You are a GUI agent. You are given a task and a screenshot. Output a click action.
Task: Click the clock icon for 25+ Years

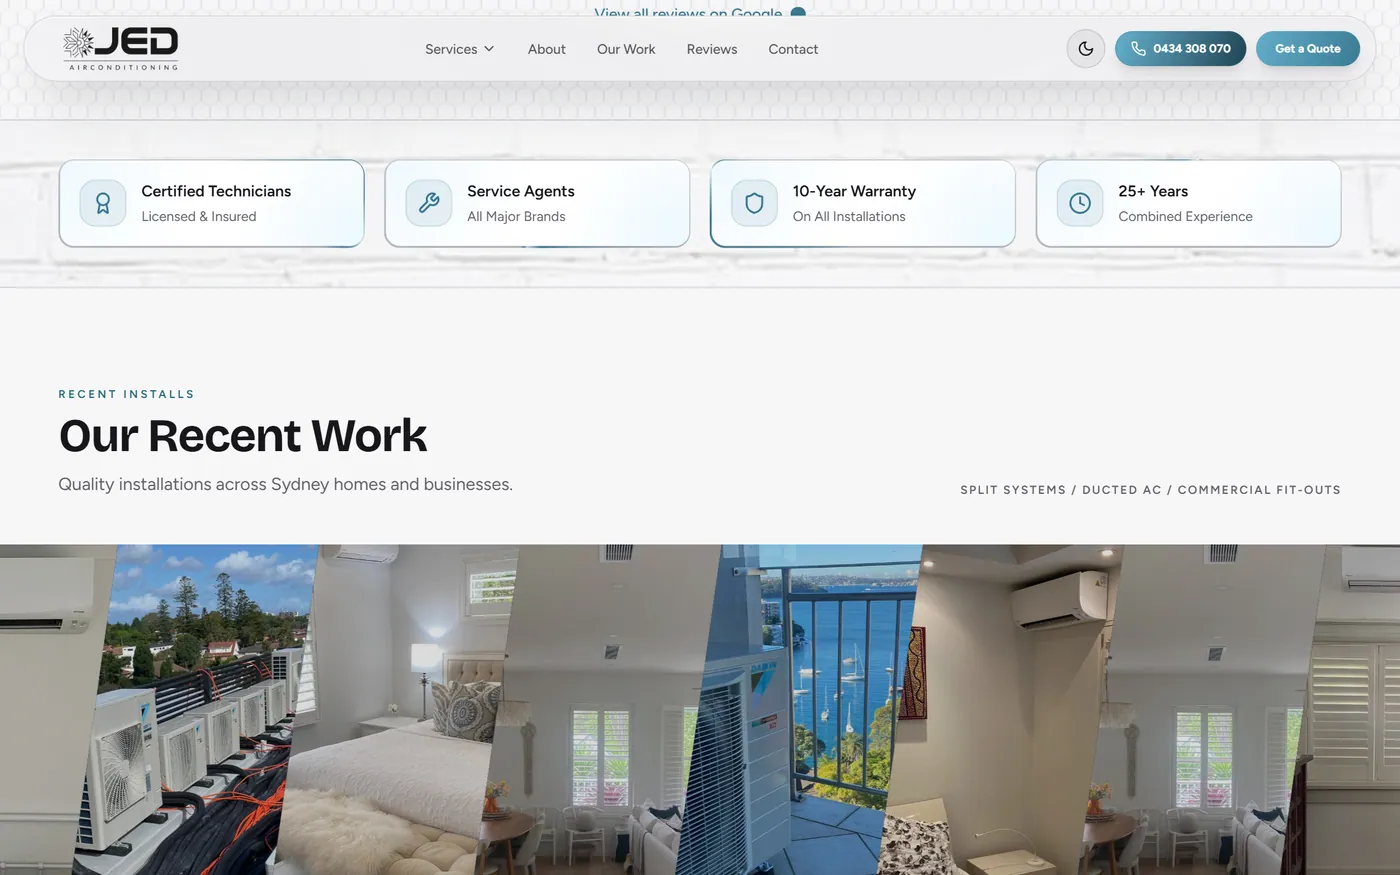click(1080, 203)
